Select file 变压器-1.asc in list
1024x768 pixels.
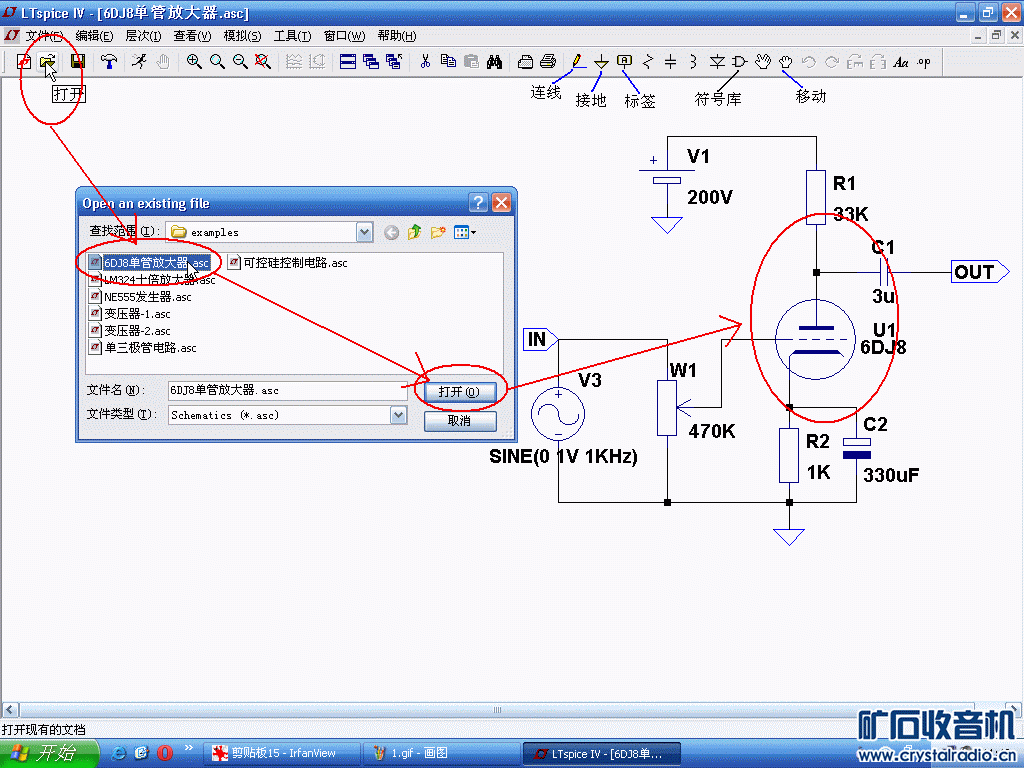click(130, 313)
